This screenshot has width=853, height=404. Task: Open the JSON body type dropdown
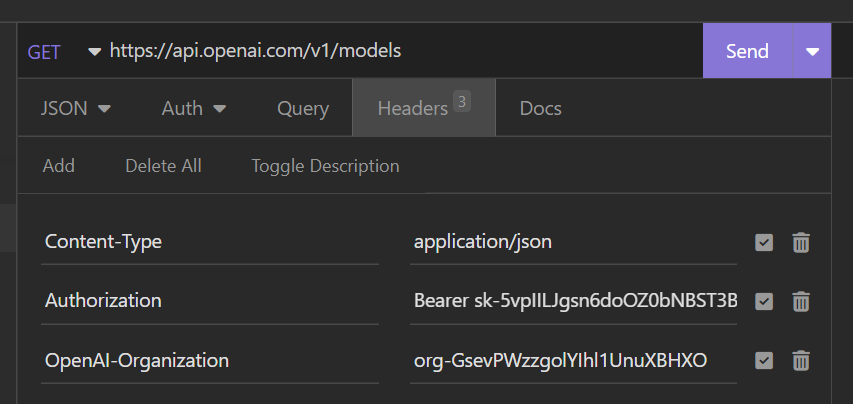point(76,109)
